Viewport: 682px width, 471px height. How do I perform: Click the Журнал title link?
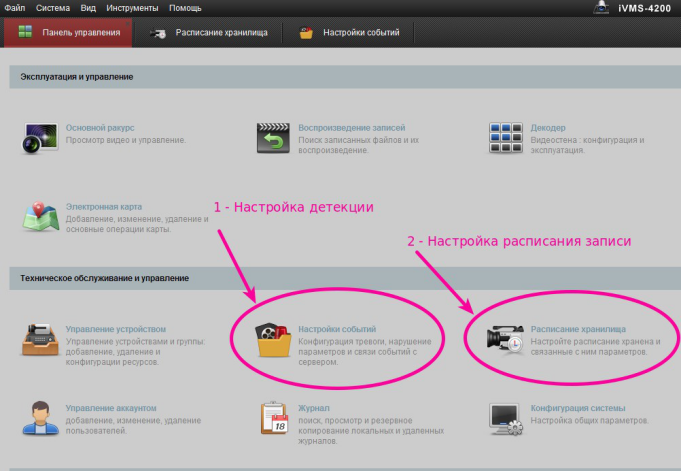314,408
